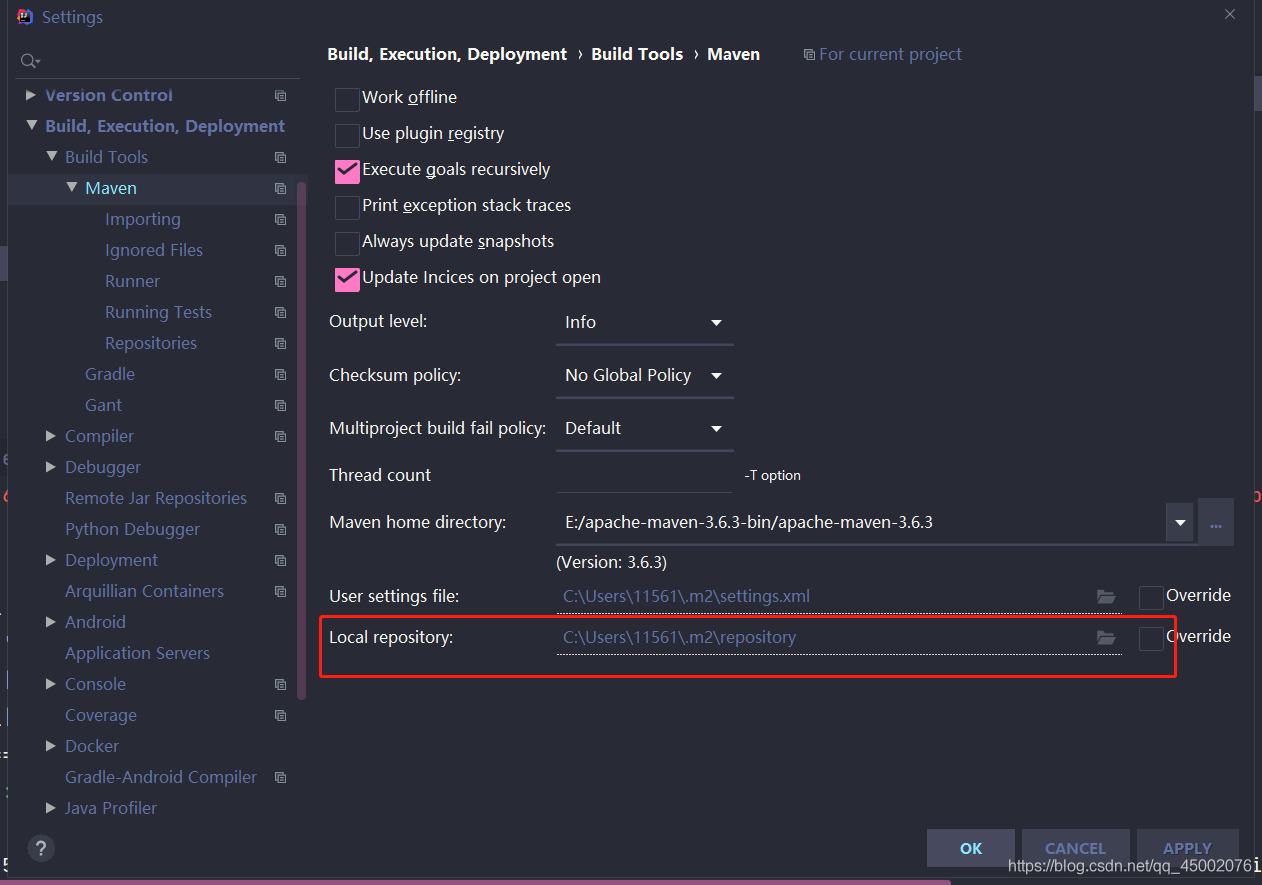Click project-level icon beside Importing
1262x885 pixels.
coord(280,220)
